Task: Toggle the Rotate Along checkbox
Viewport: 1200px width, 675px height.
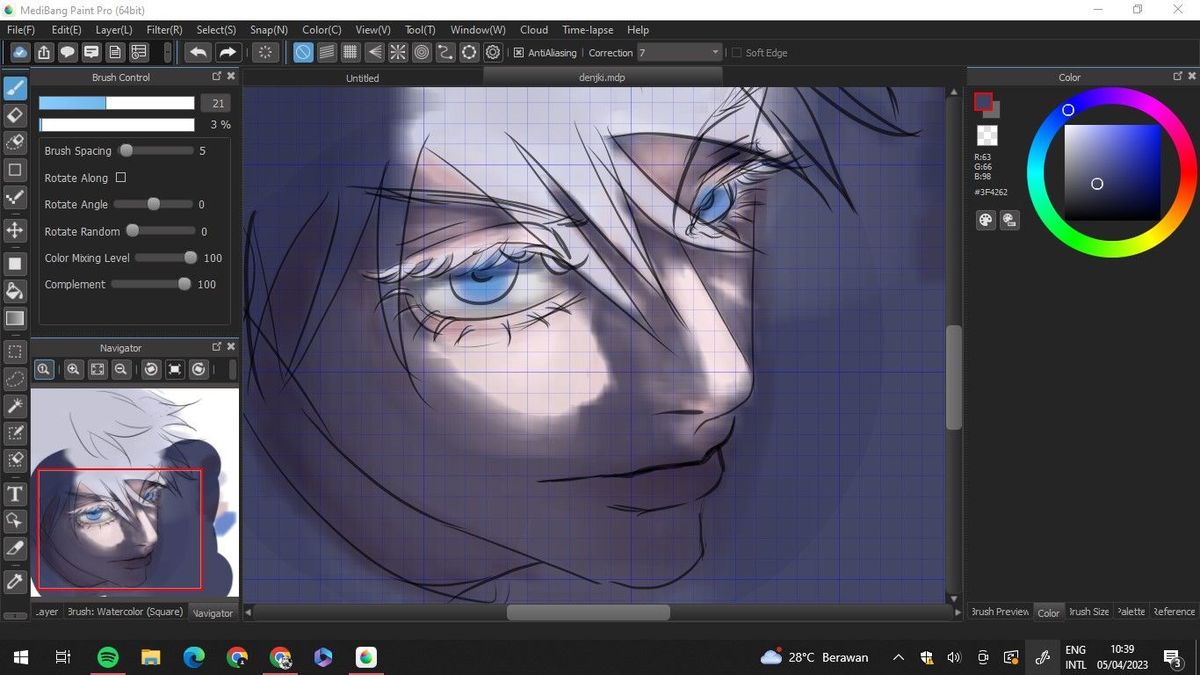Action: tap(121, 177)
